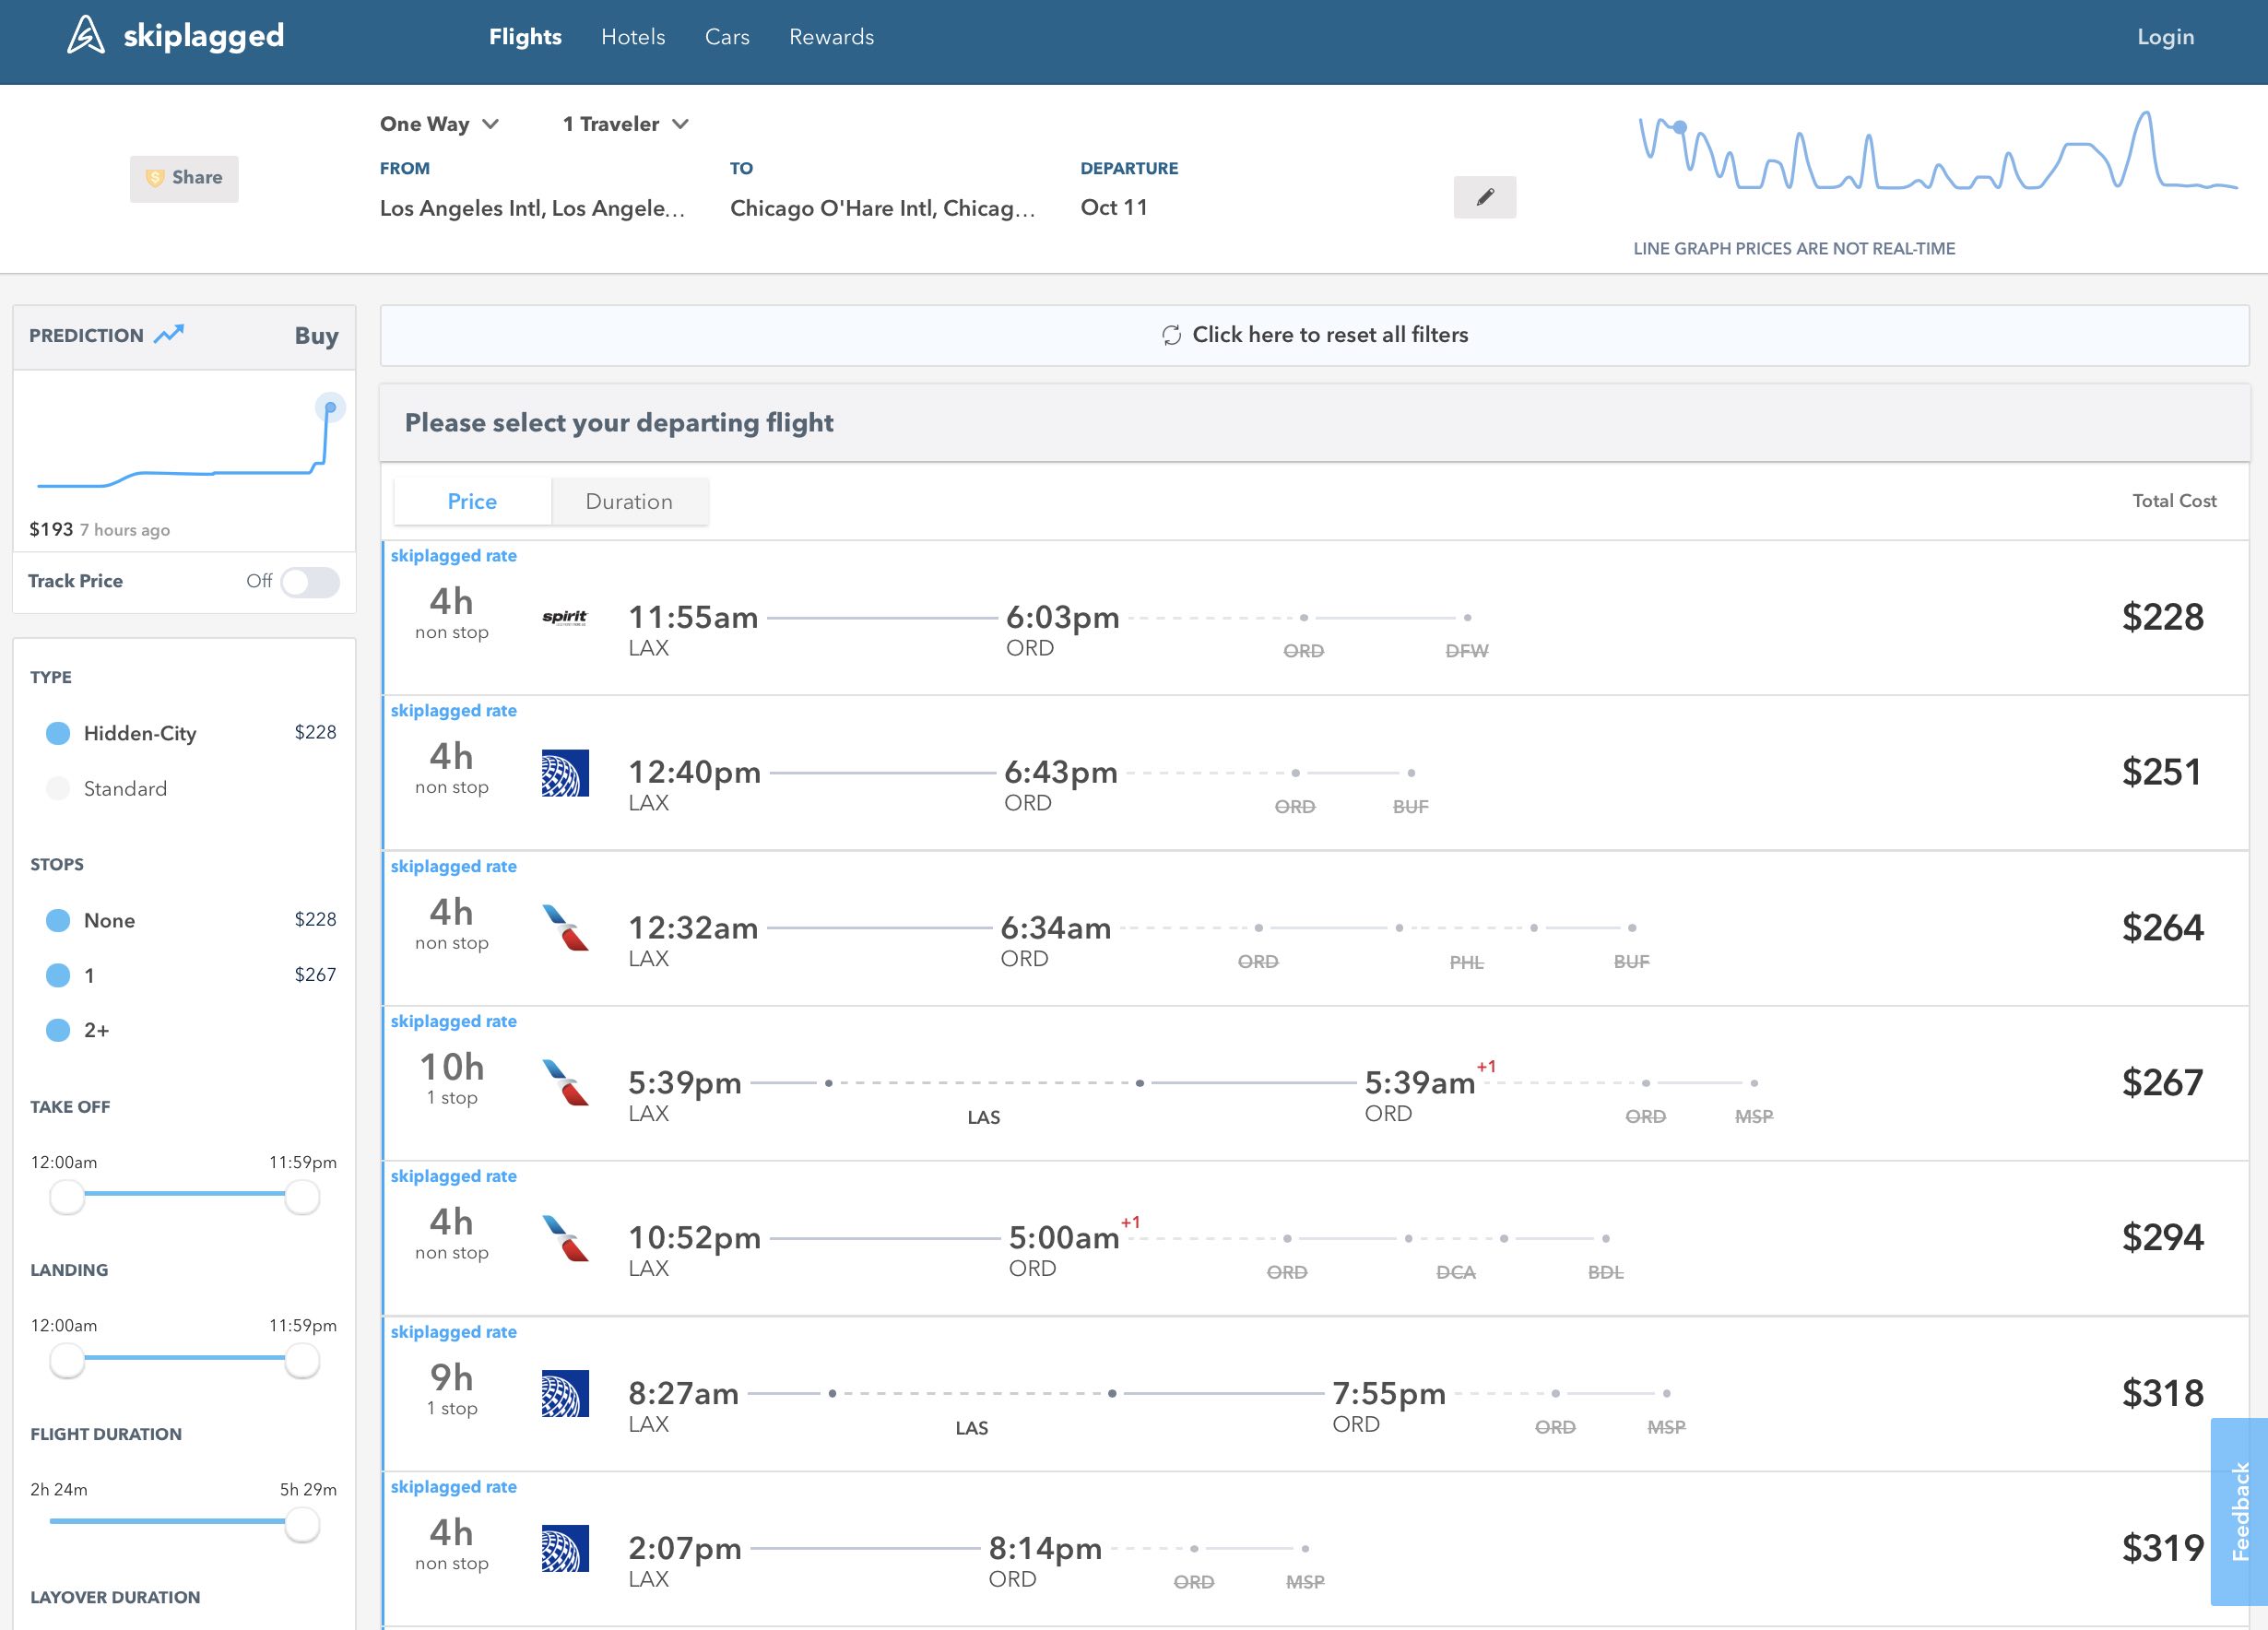Click the Share button
The width and height of the screenshot is (2268, 1630).
(184, 178)
